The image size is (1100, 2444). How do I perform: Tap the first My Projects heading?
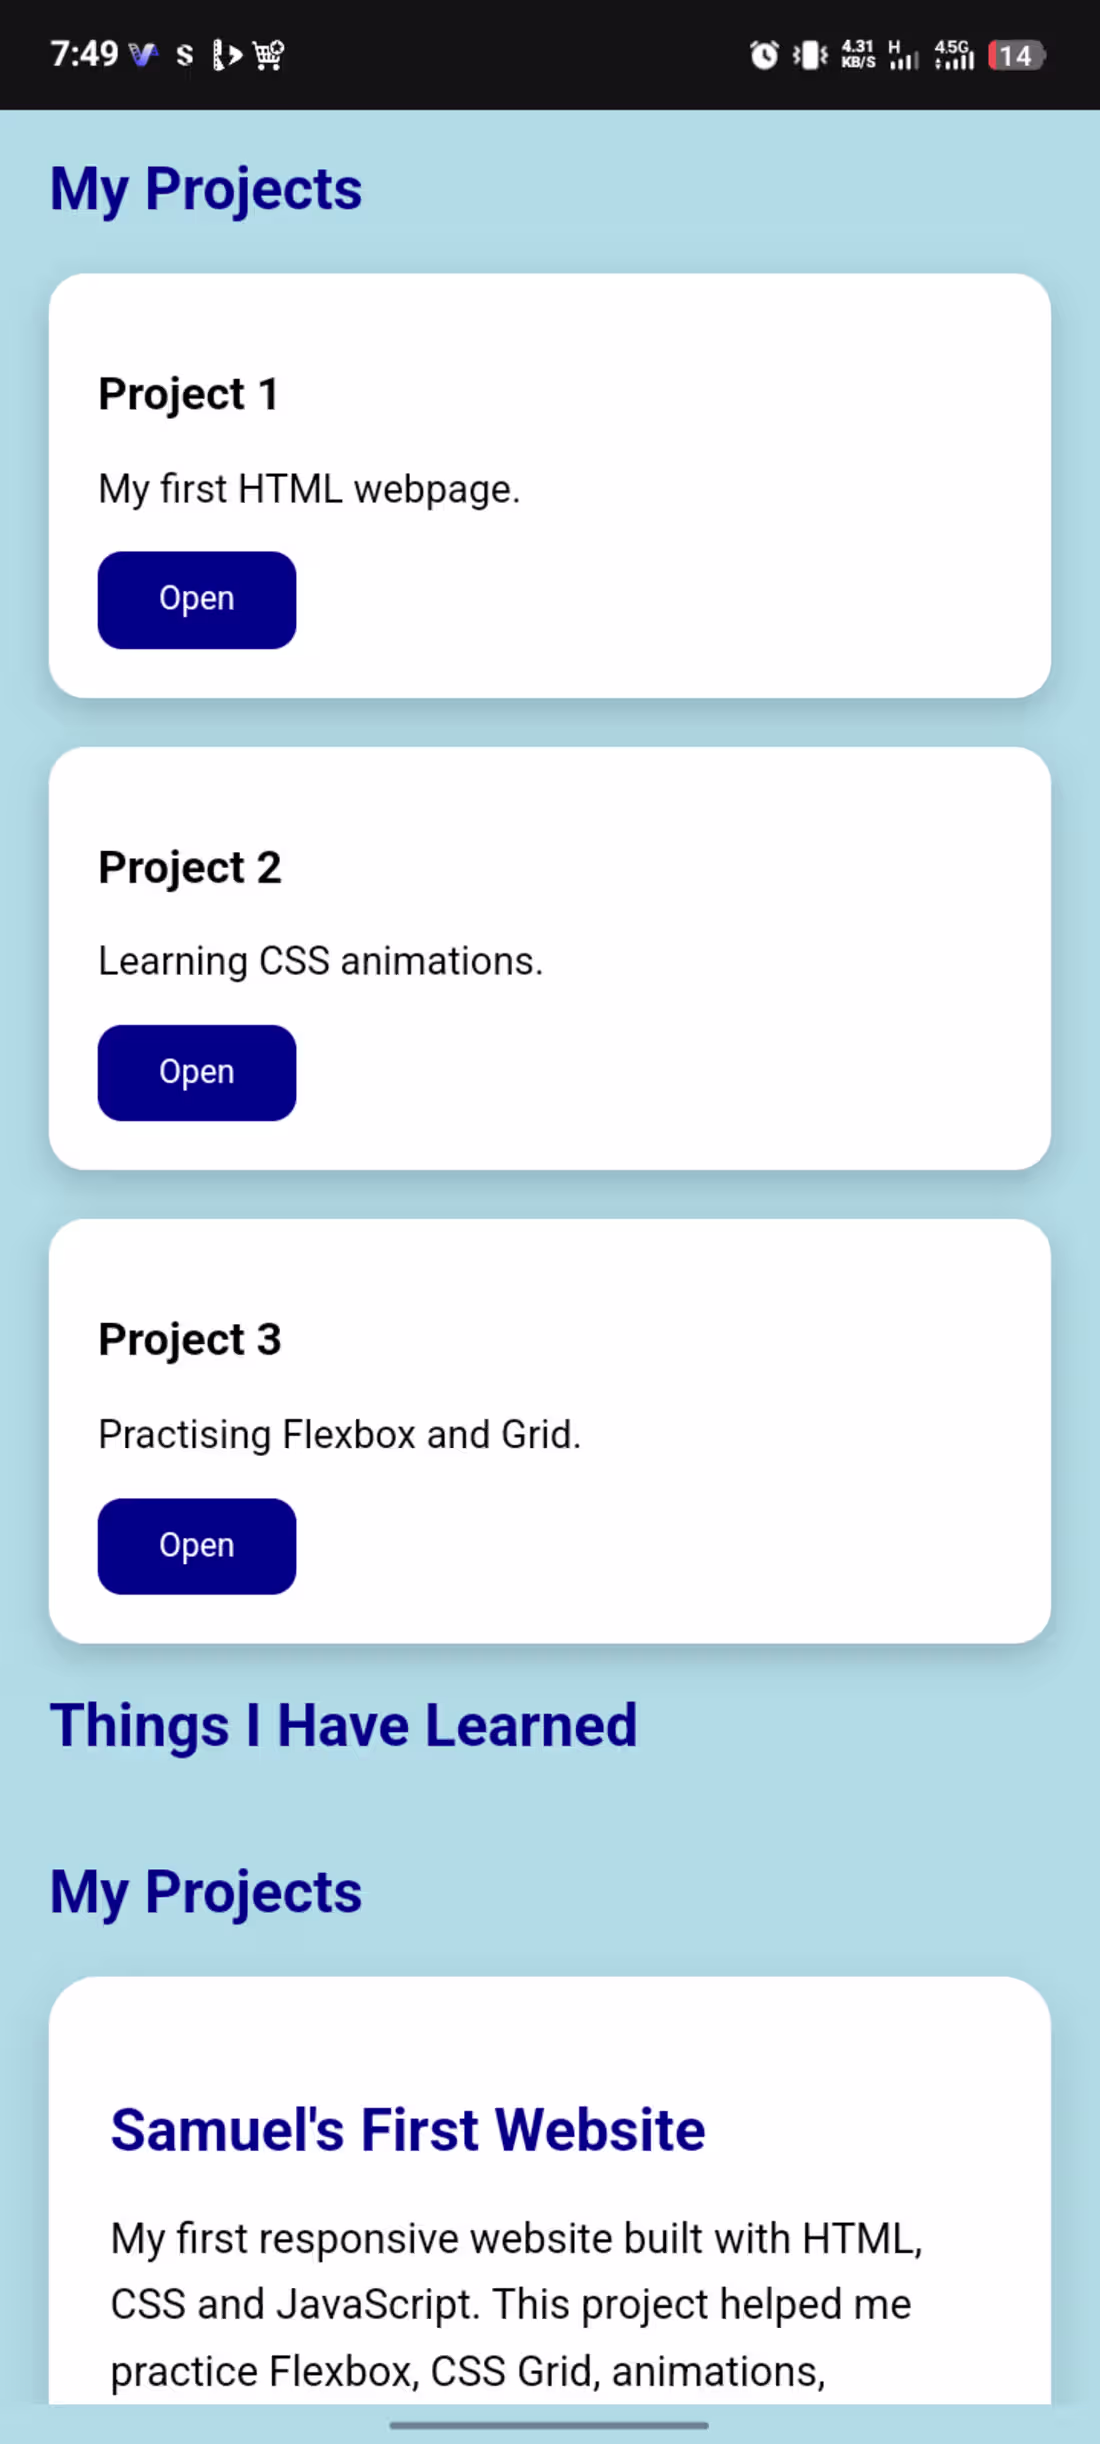[x=206, y=189]
